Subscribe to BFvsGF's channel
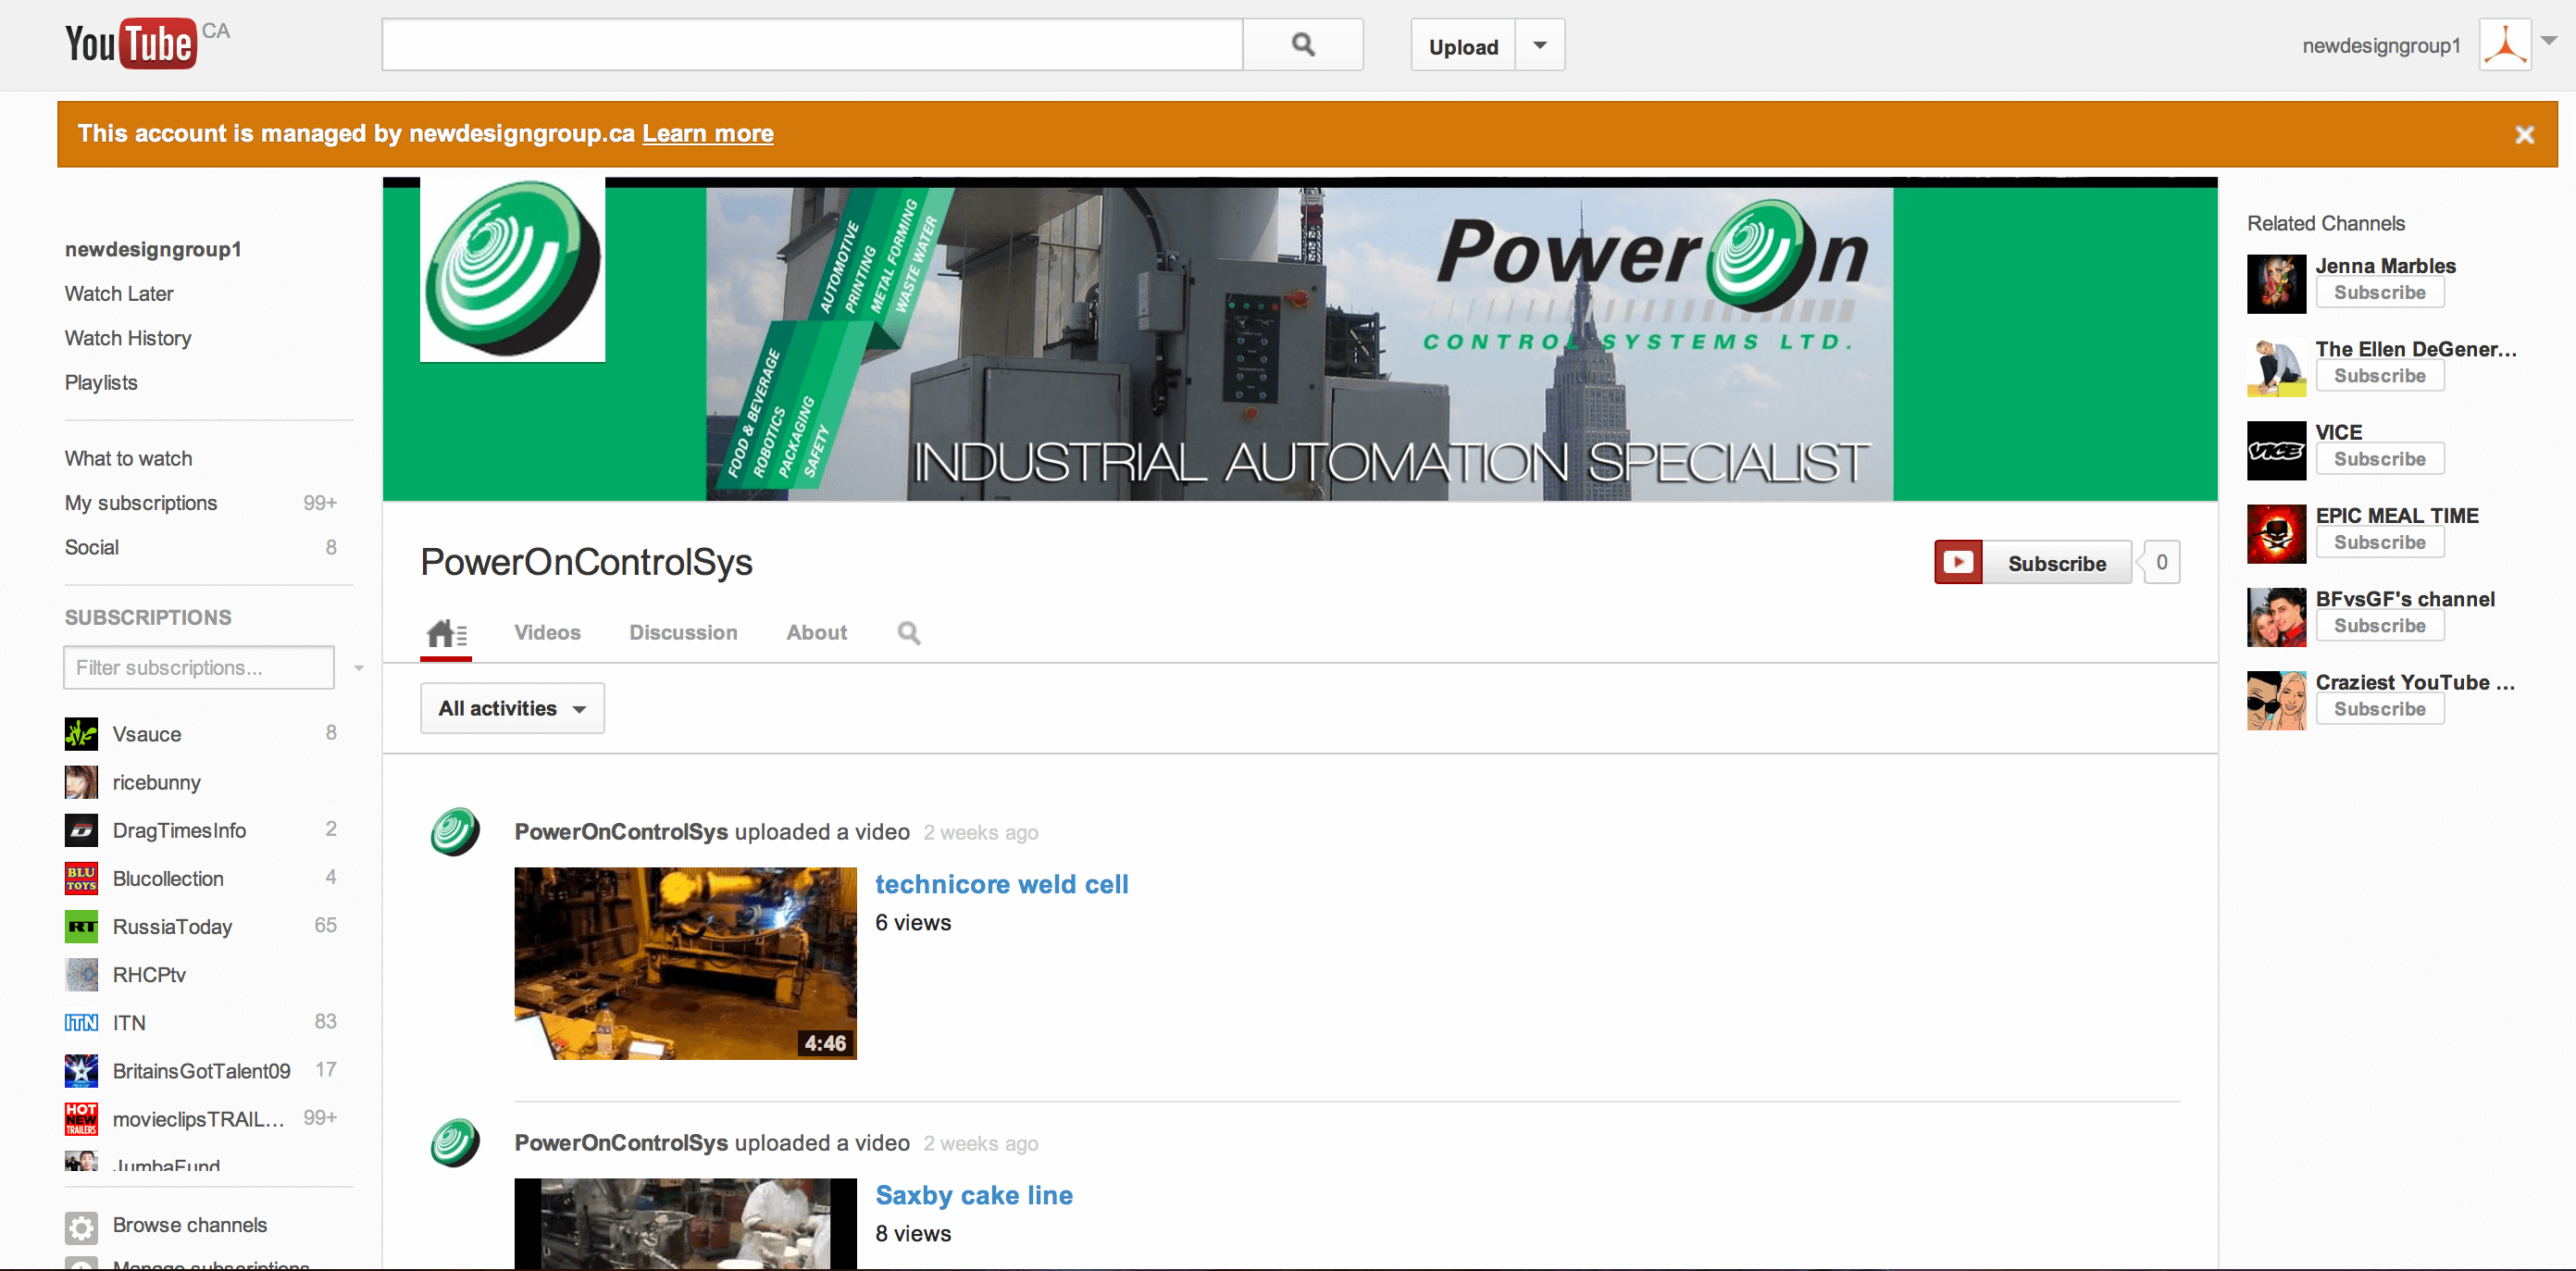 pyautogui.click(x=2379, y=626)
